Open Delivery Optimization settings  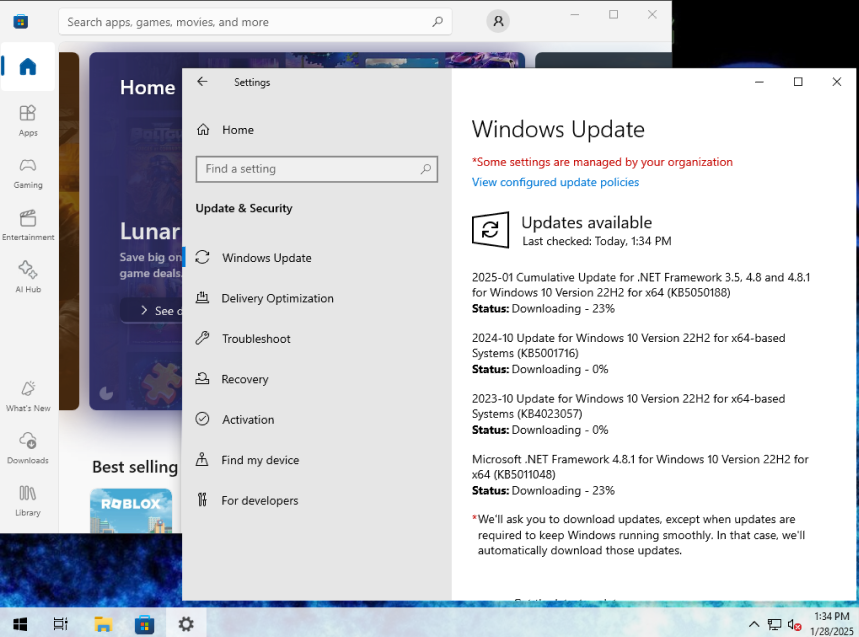(x=277, y=298)
